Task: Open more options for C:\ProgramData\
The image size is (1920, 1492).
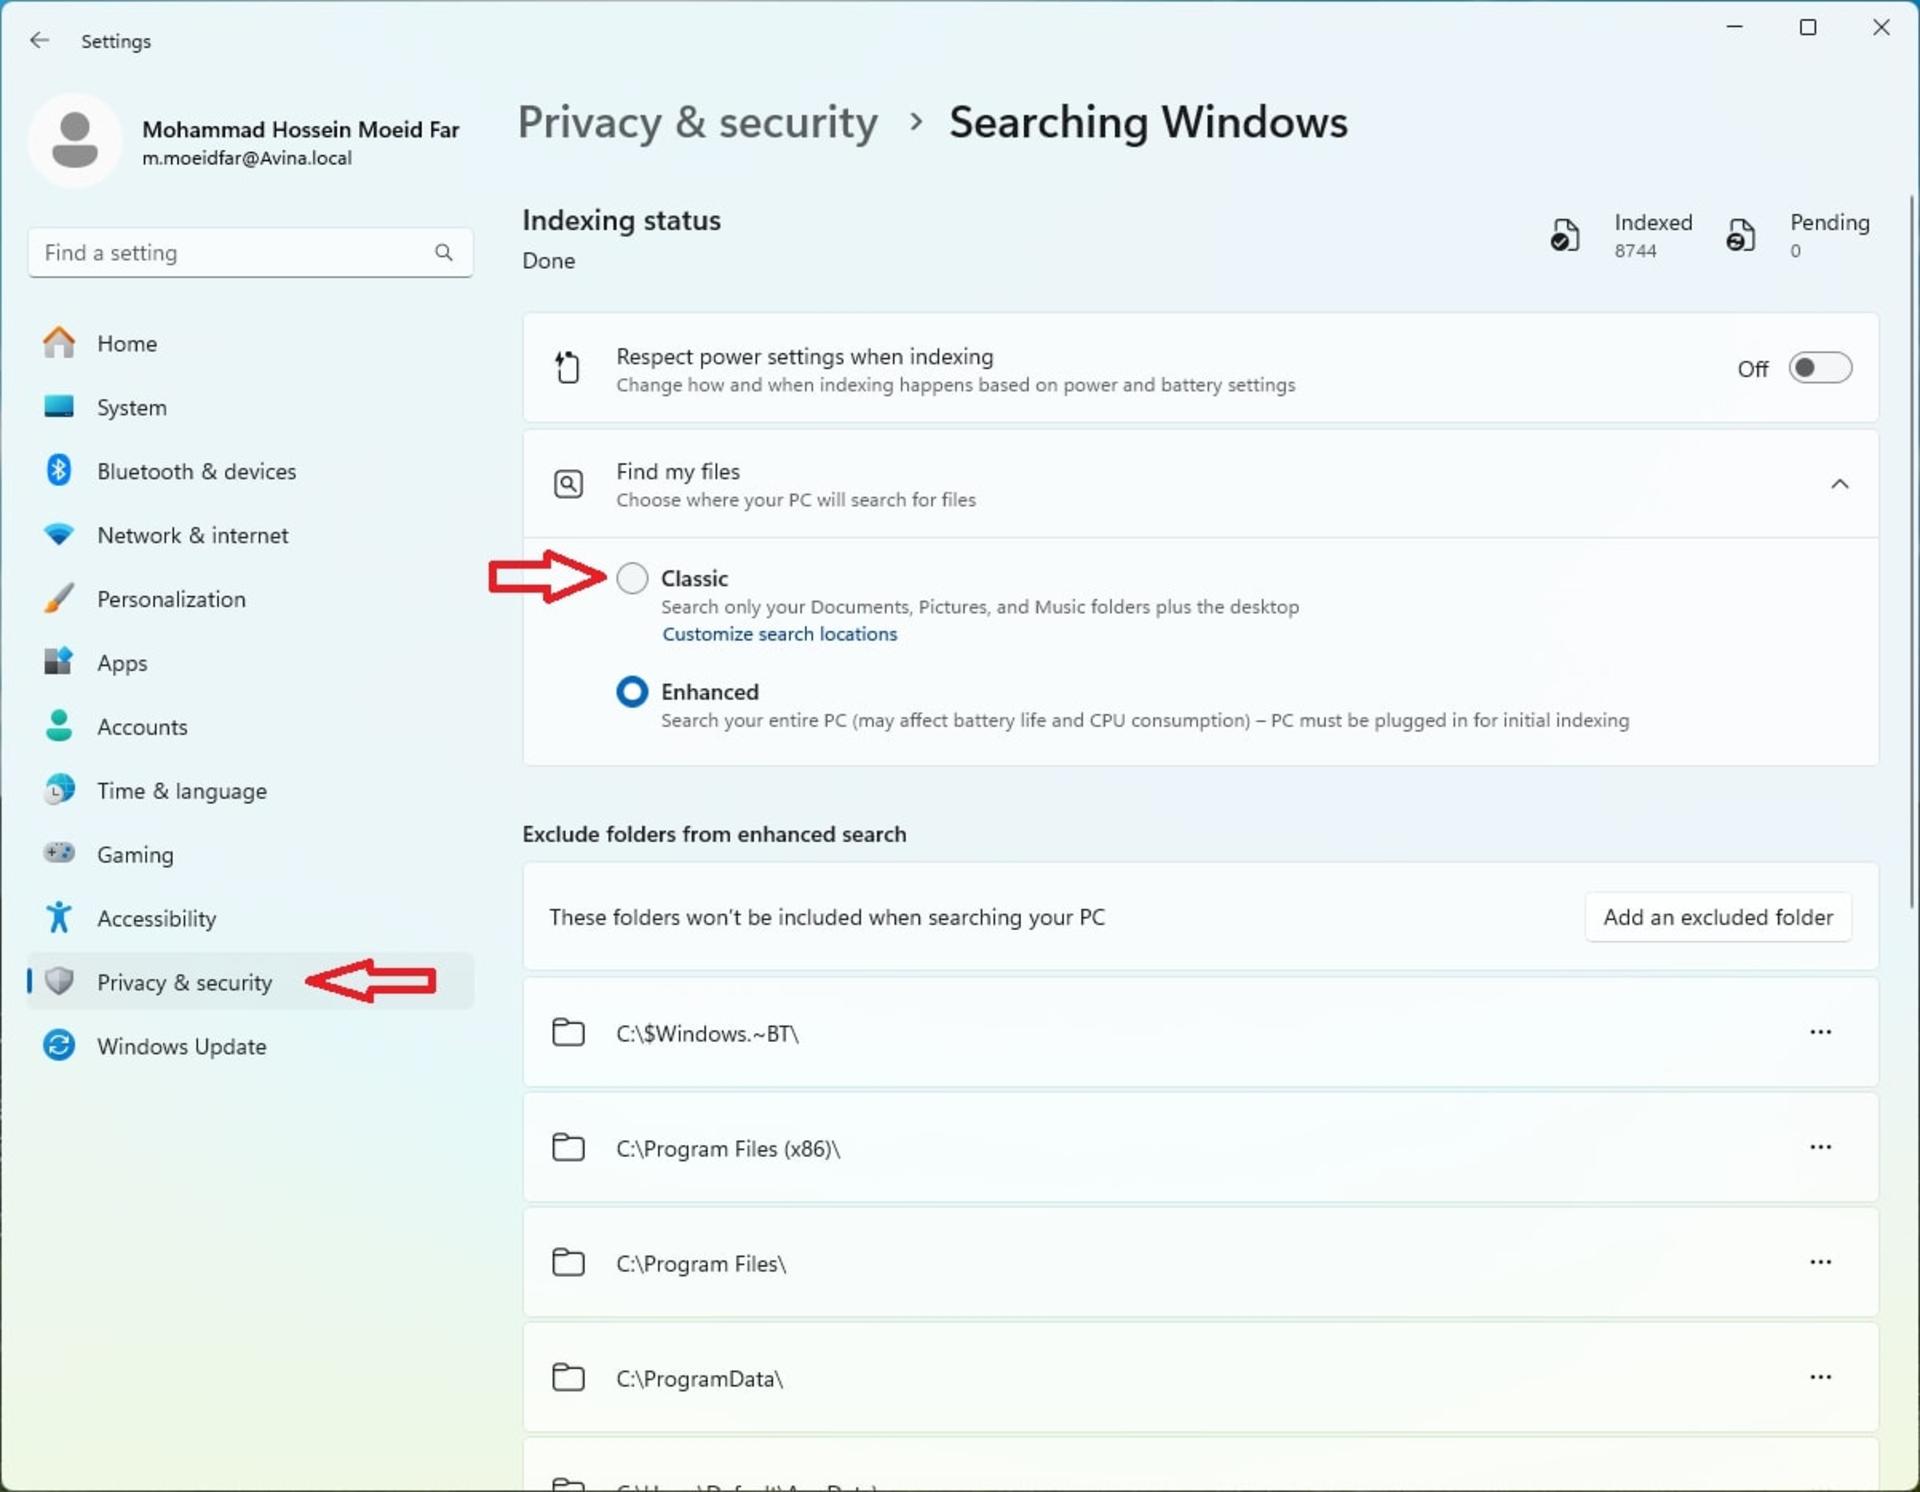Action: pos(1820,1377)
